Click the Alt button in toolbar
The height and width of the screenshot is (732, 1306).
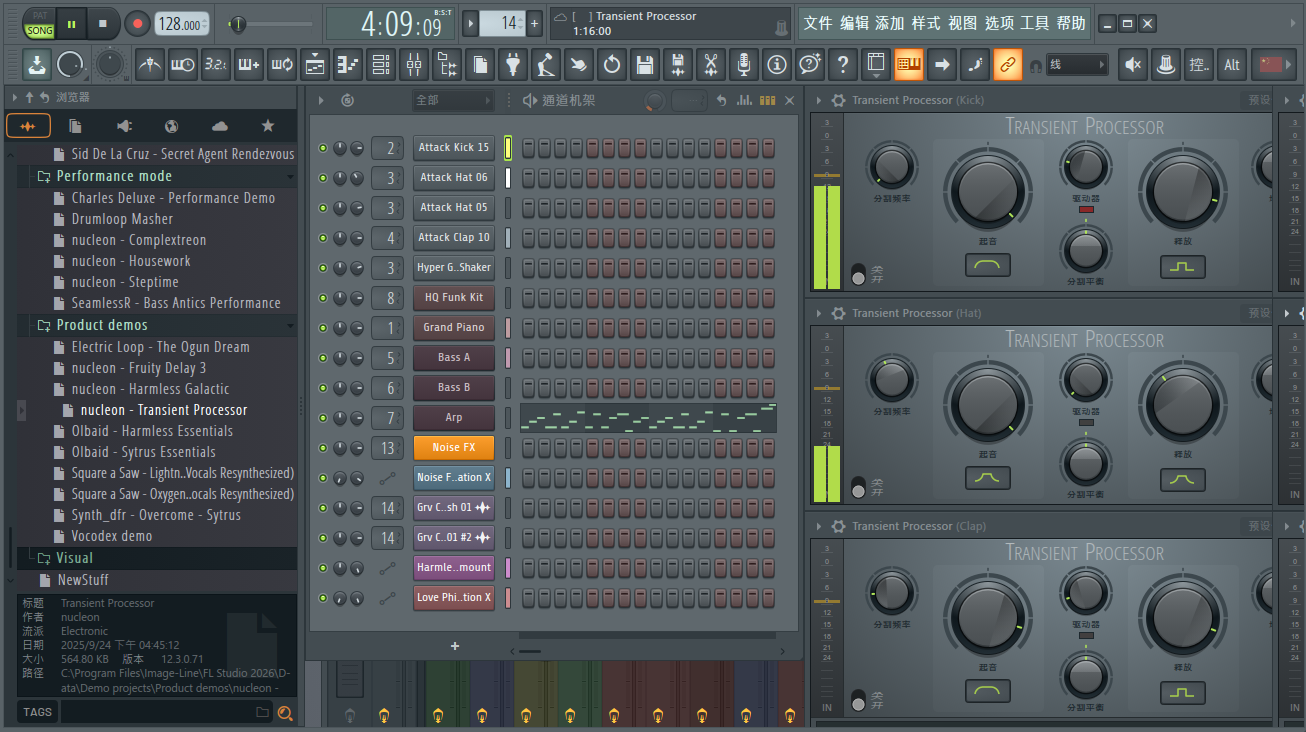click(x=1232, y=65)
